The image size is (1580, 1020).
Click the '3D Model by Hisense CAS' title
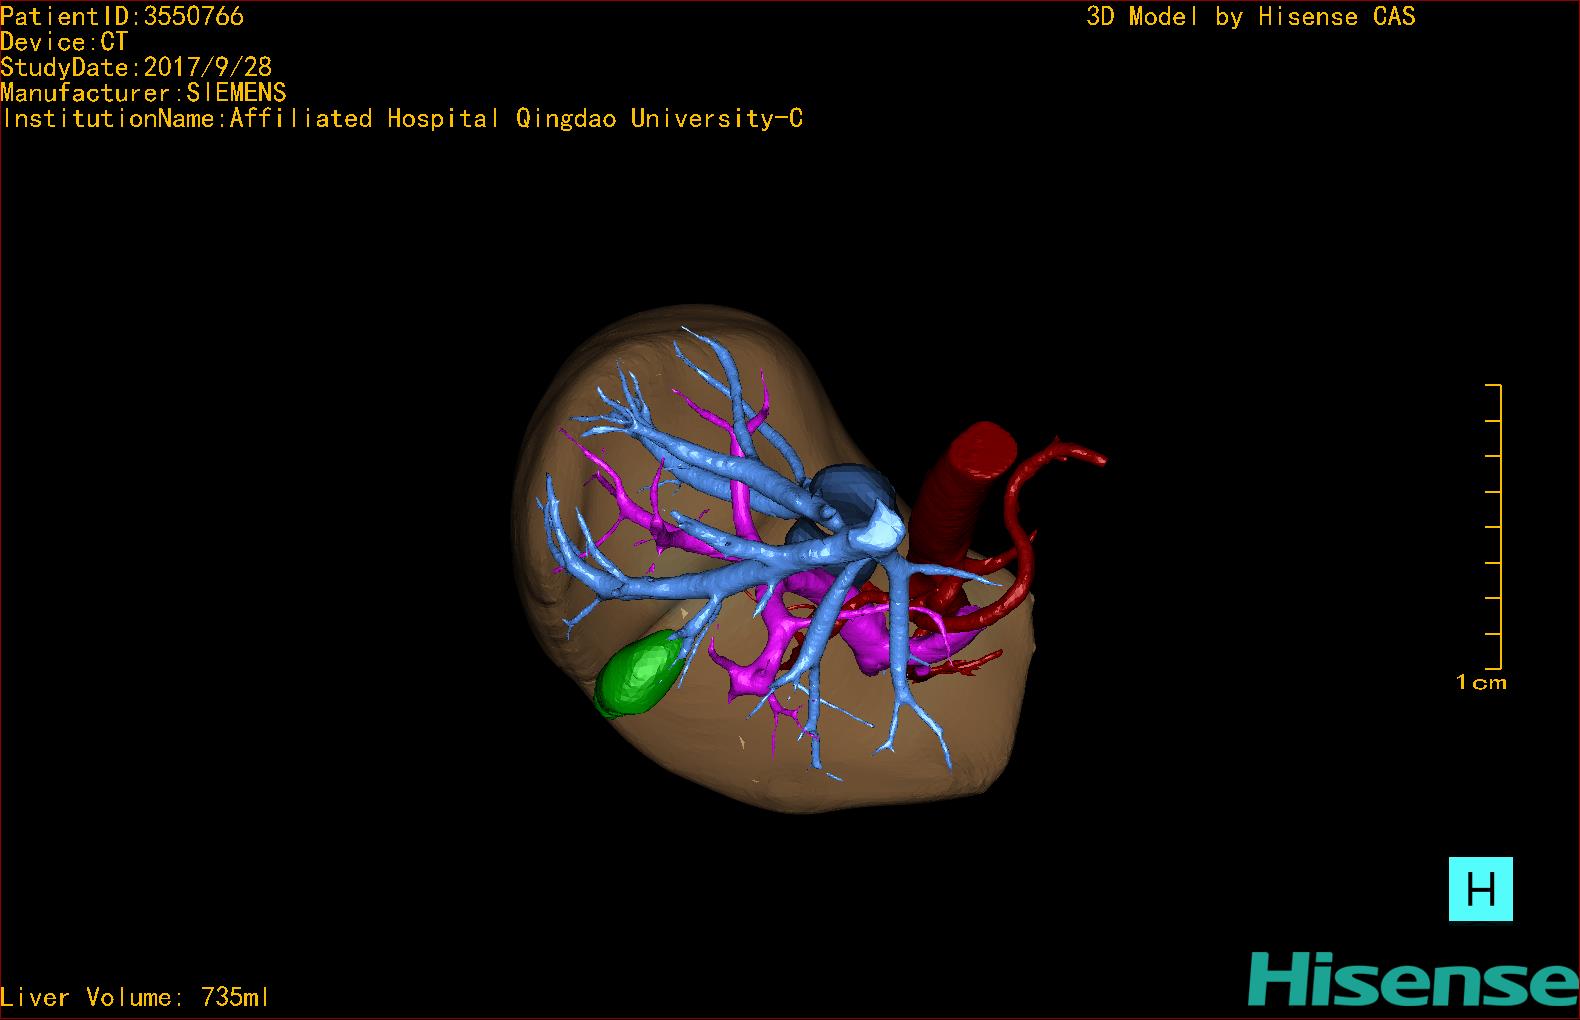coord(1251,16)
